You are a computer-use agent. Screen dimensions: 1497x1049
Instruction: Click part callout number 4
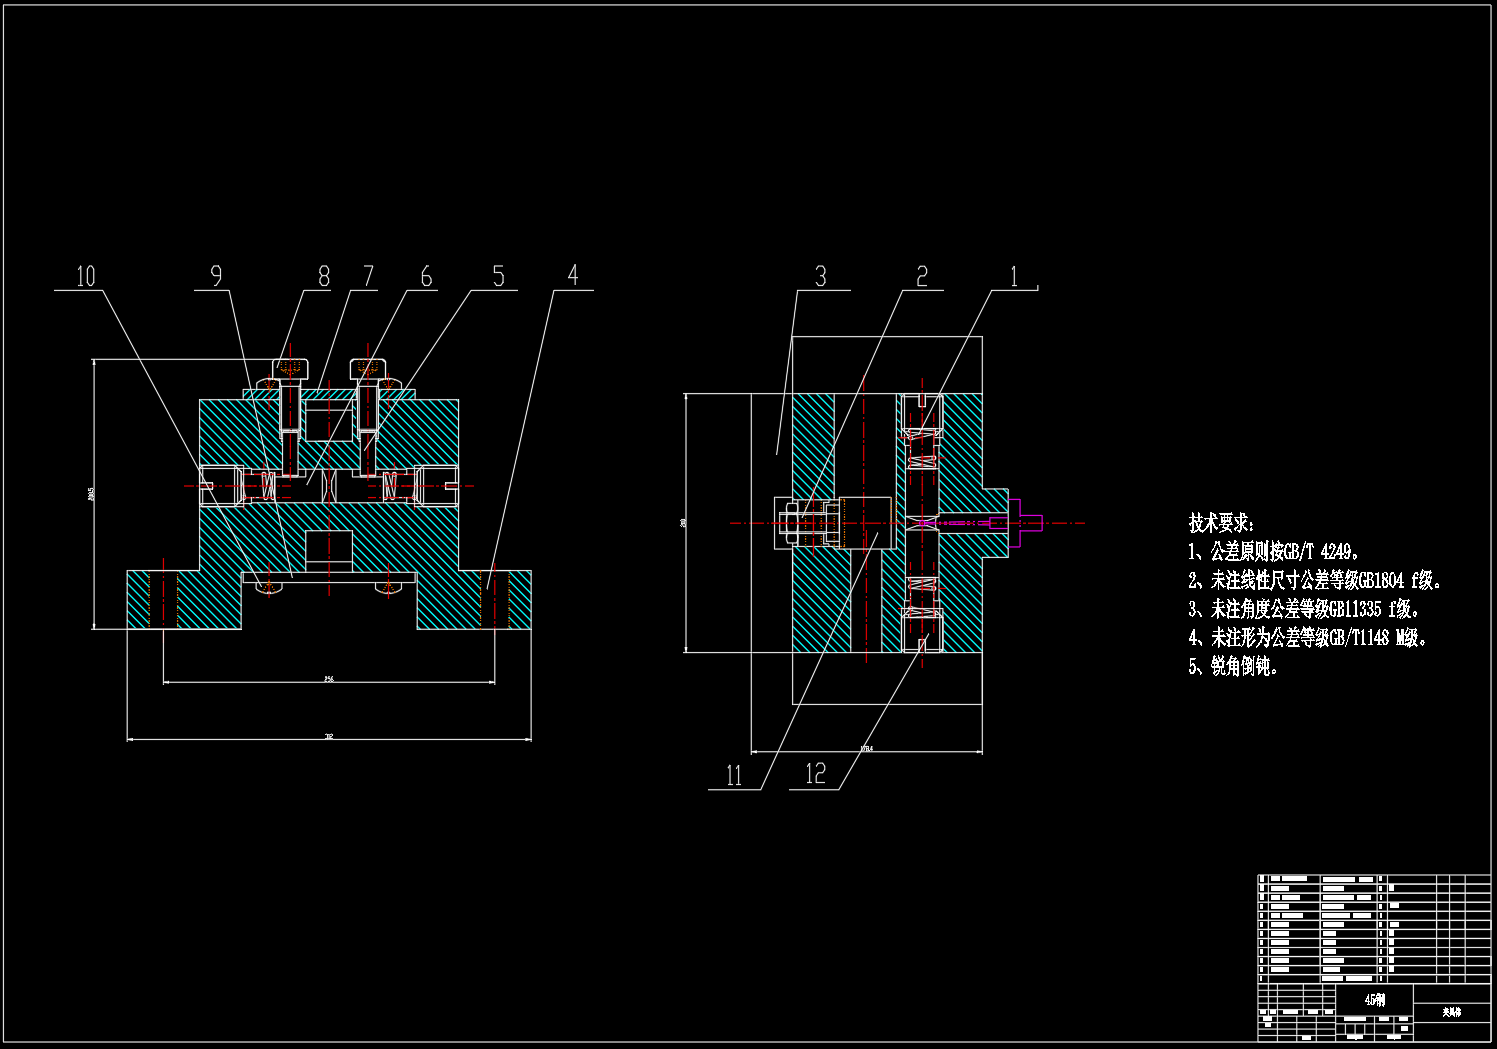coord(573,275)
